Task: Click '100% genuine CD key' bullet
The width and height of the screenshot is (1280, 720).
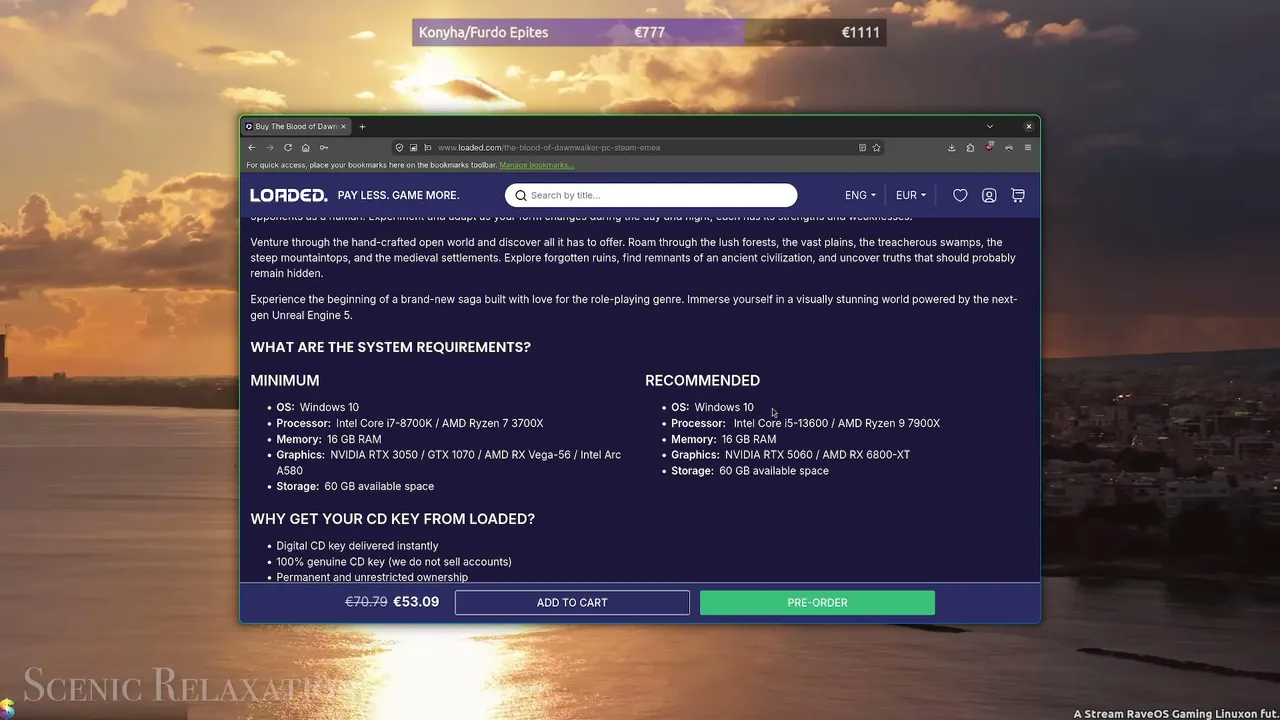Action: pyautogui.click(x=394, y=562)
